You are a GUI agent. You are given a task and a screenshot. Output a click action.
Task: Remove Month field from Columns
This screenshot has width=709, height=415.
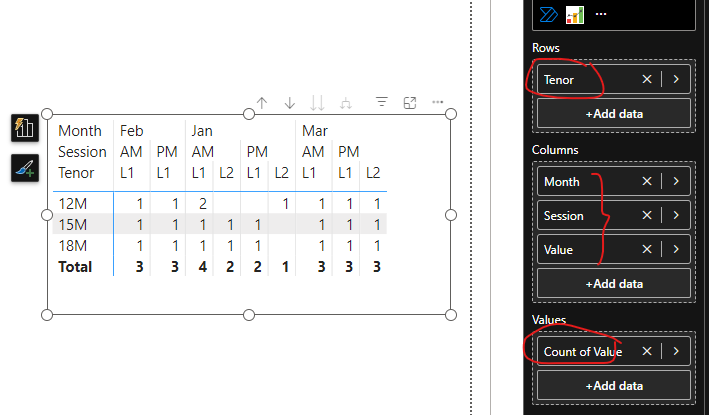coord(647,181)
